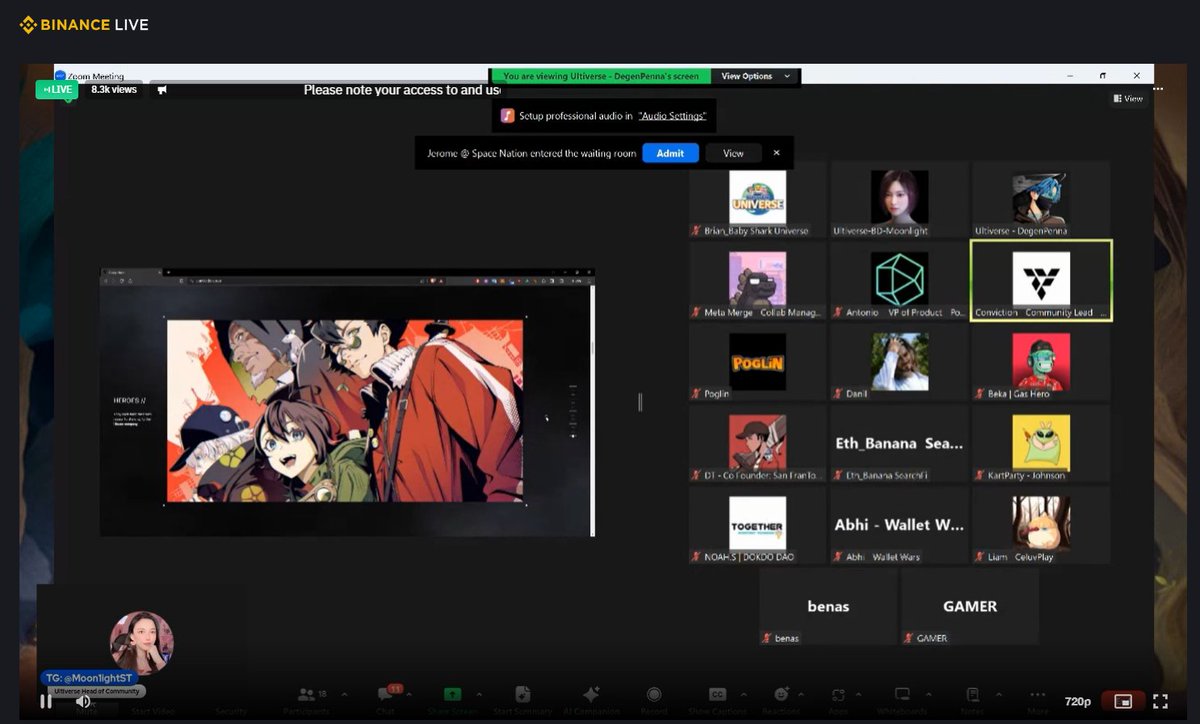The width and height of the screenshot is (1200, 724).
Task: Open the Notes icon
Action: click(973, 693)
